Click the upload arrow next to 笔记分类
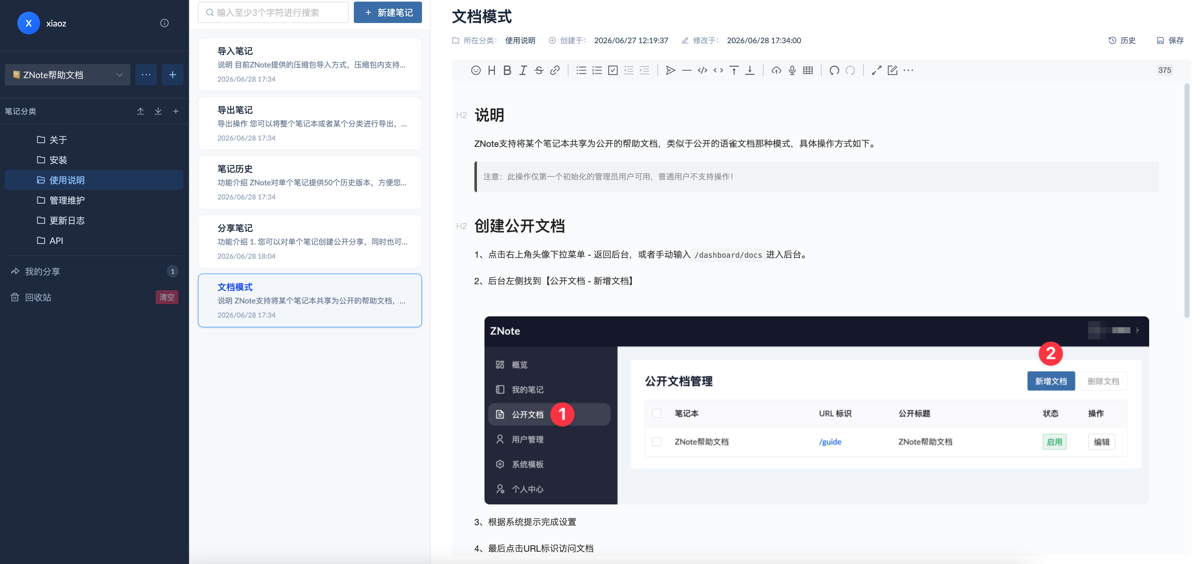 tap(140, 111)
